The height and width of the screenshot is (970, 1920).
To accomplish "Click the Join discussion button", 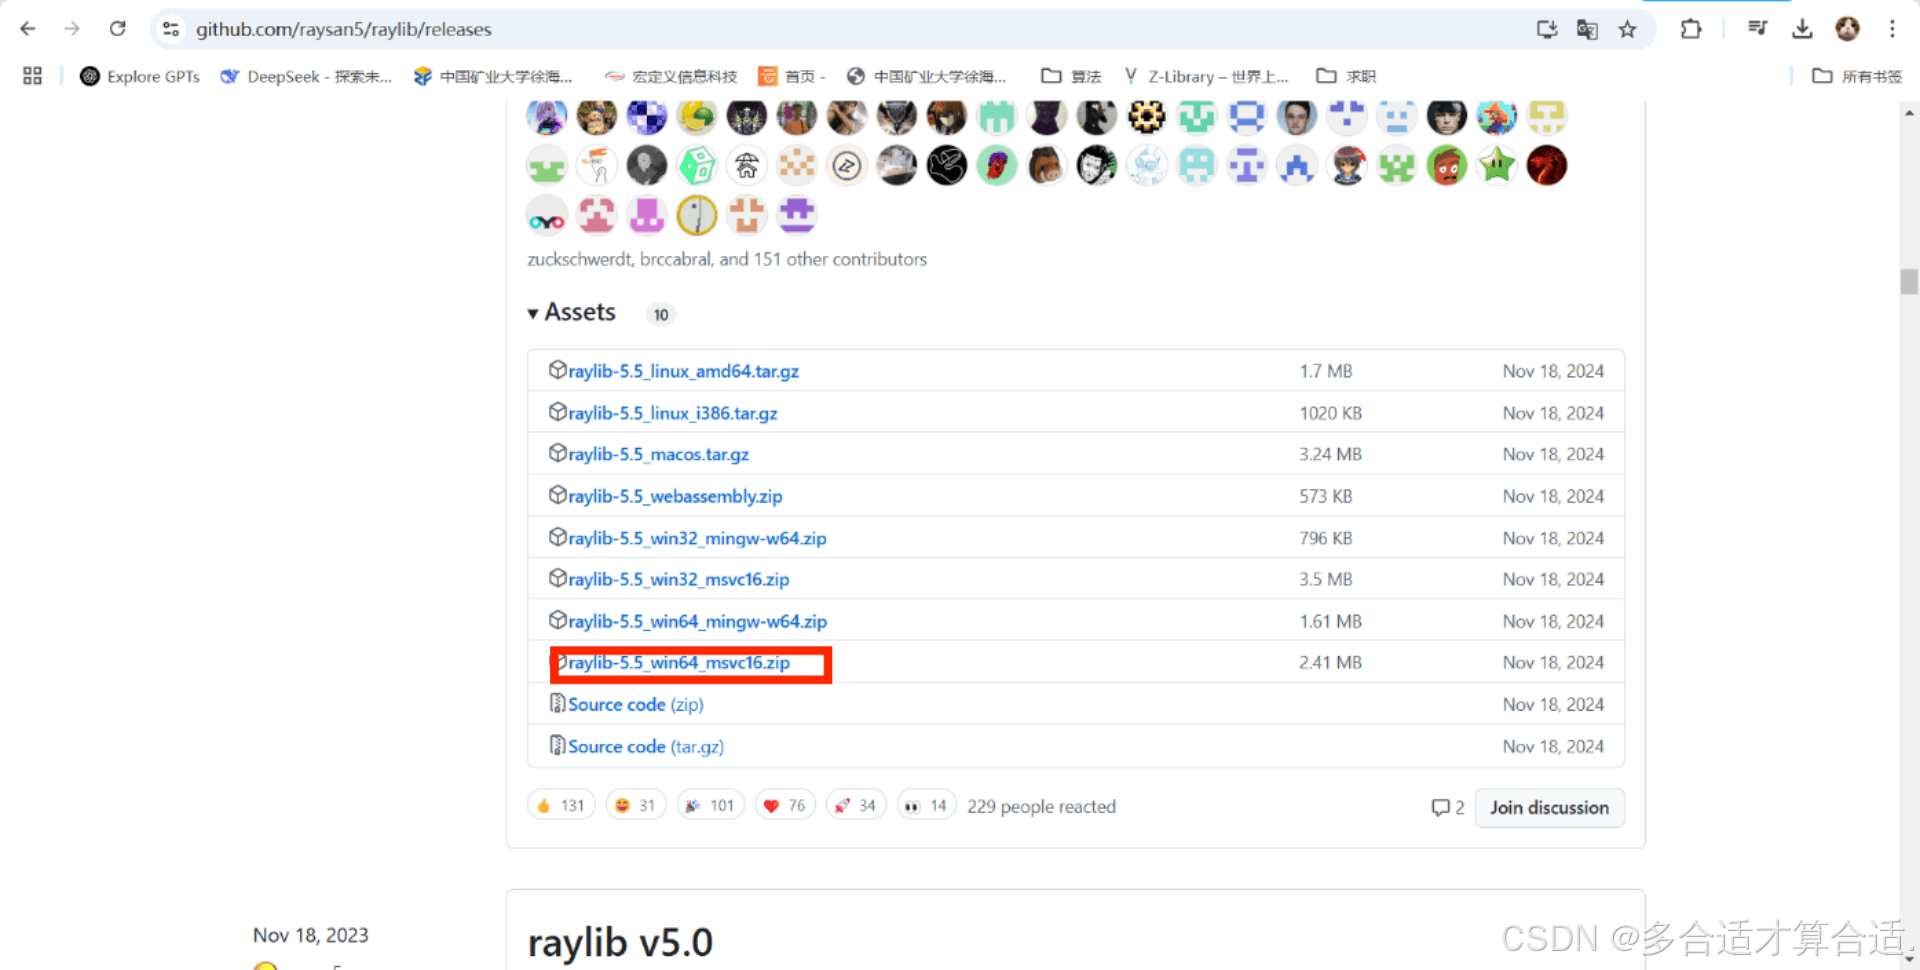I will [1549, 807].
